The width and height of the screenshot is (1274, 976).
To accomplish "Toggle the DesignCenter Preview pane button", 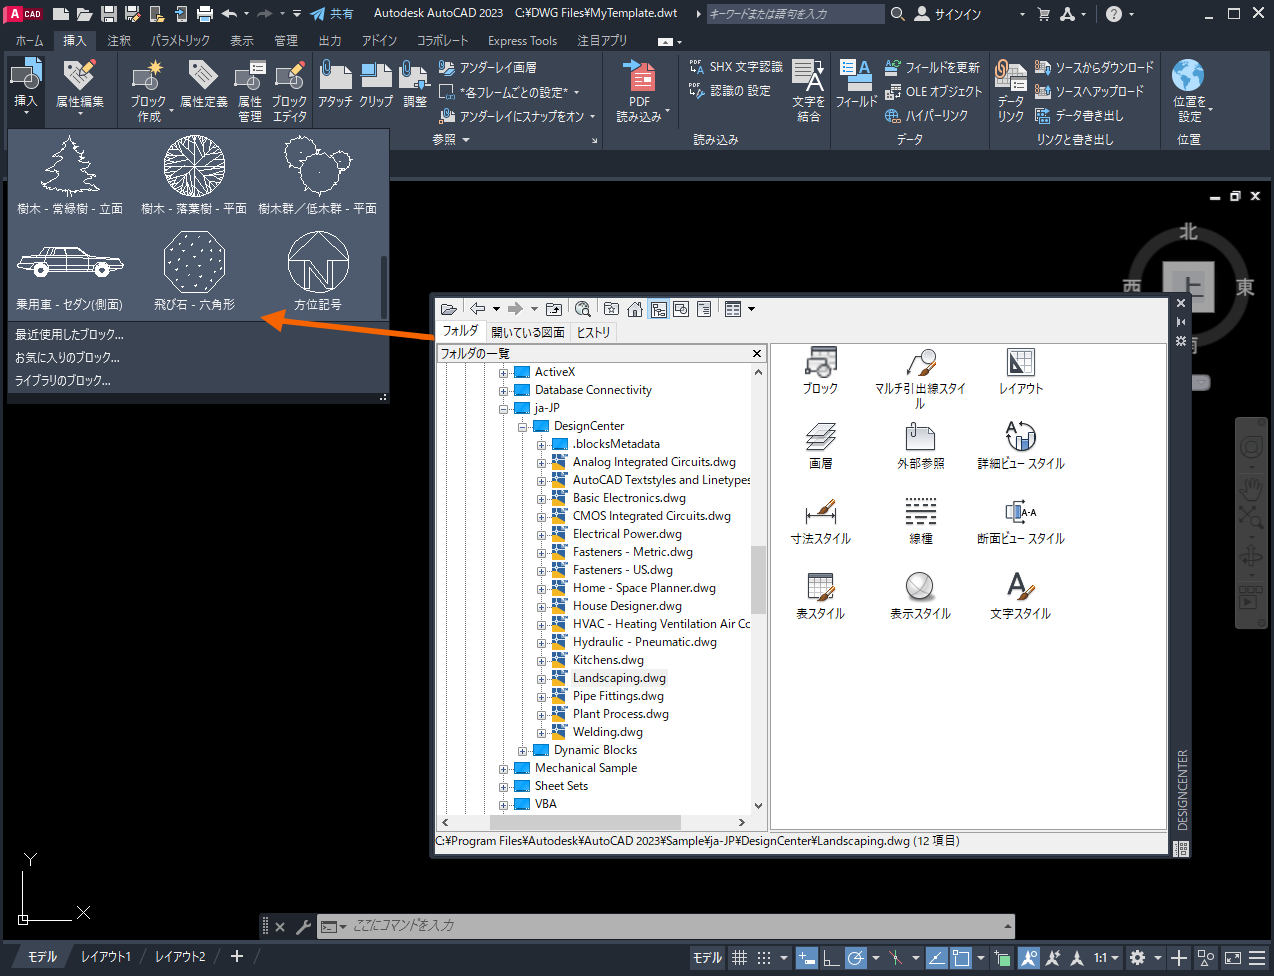I will pos(681,309).
